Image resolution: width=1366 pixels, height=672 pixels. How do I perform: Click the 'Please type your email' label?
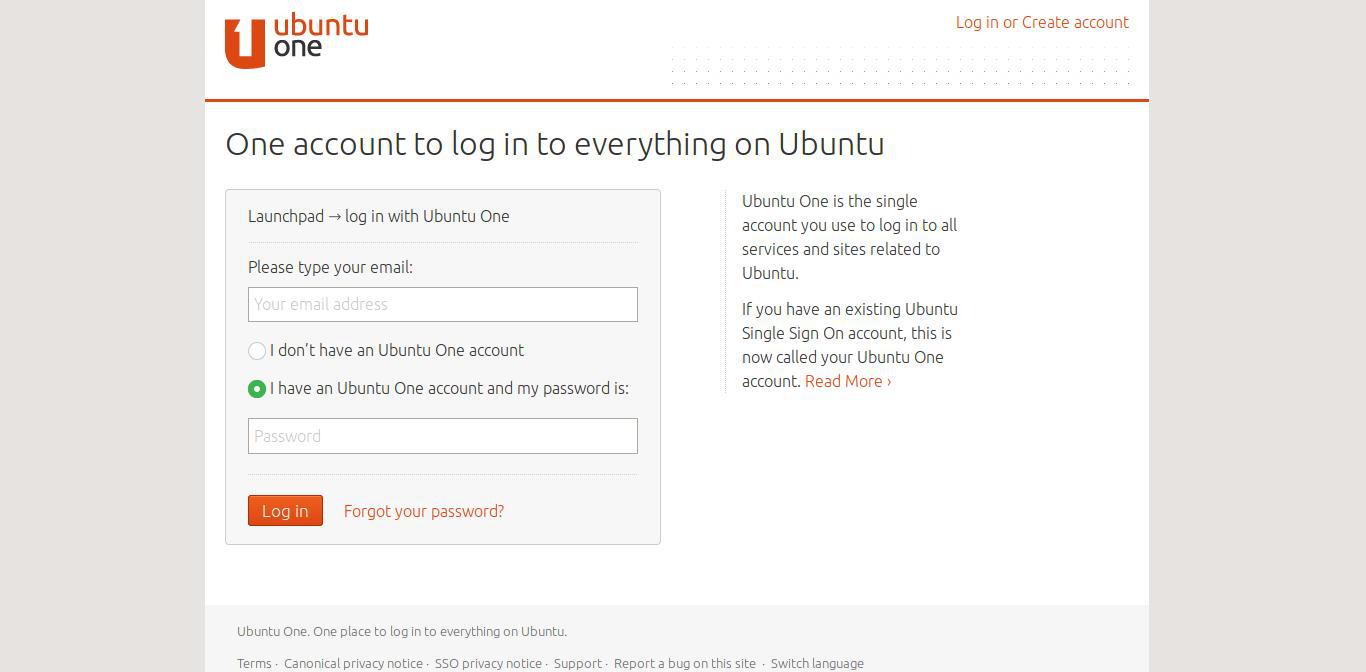click(x=331, y=267)
